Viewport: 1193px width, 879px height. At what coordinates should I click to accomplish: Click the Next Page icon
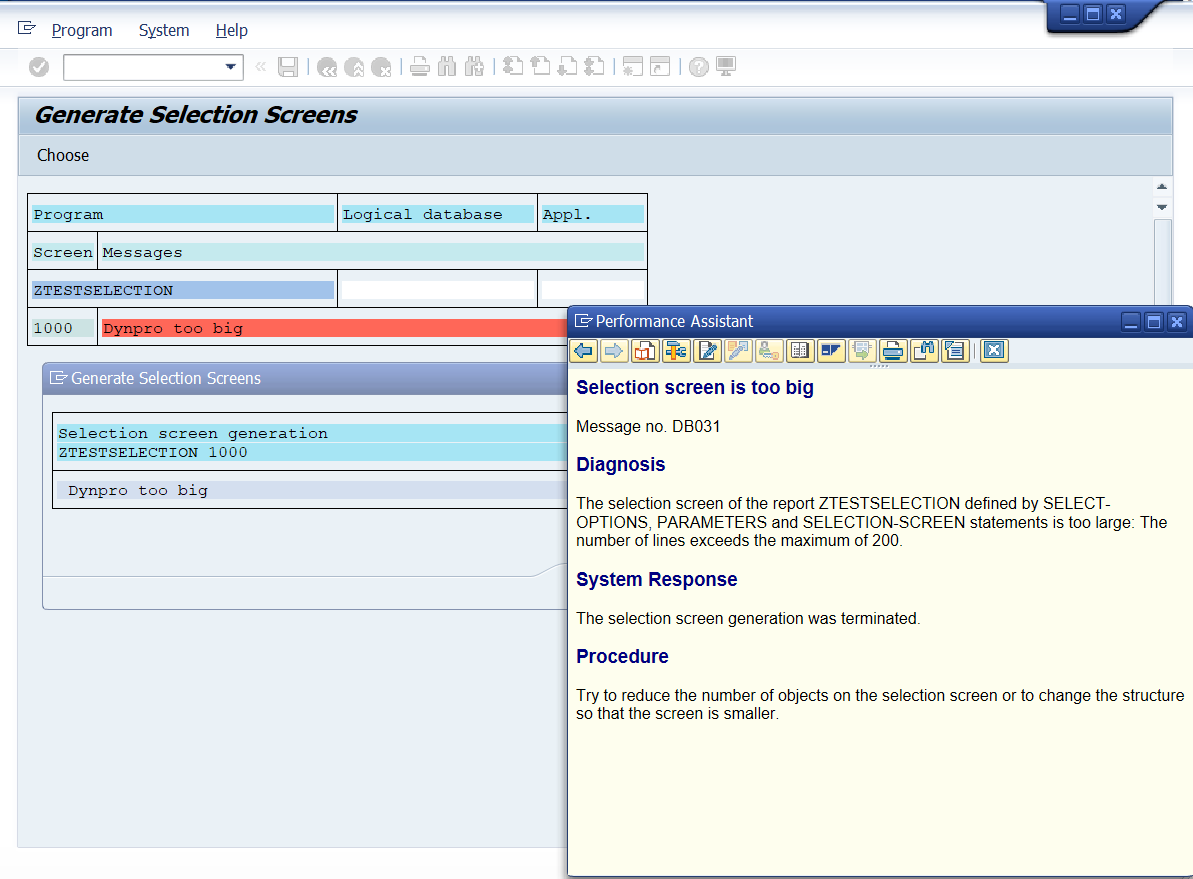click(568, 67)
